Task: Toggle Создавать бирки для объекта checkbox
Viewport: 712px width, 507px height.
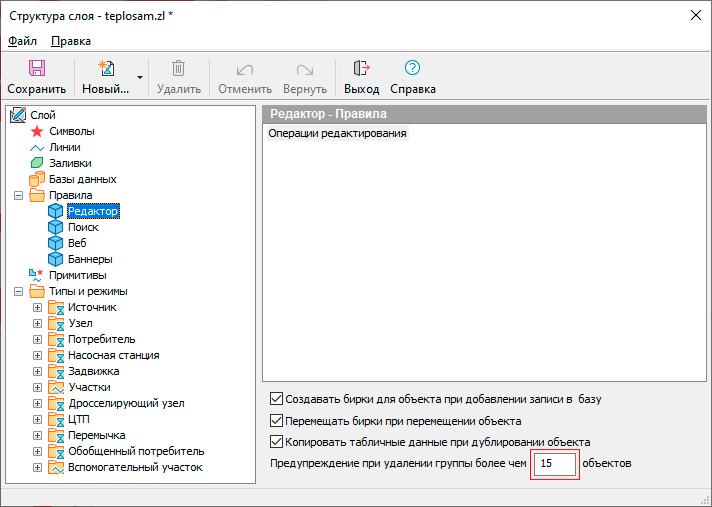Action: pyautogui.click(x=277, y=399)
